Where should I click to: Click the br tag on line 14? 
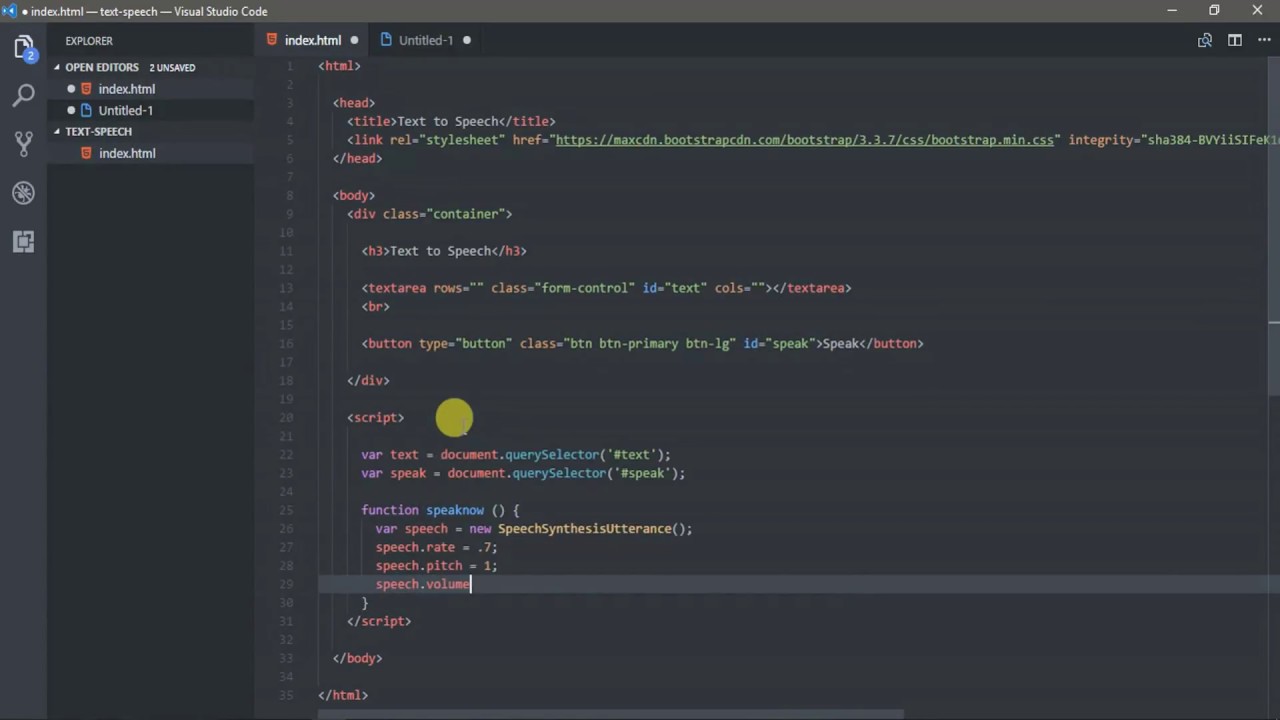click(x=376, y=307)
